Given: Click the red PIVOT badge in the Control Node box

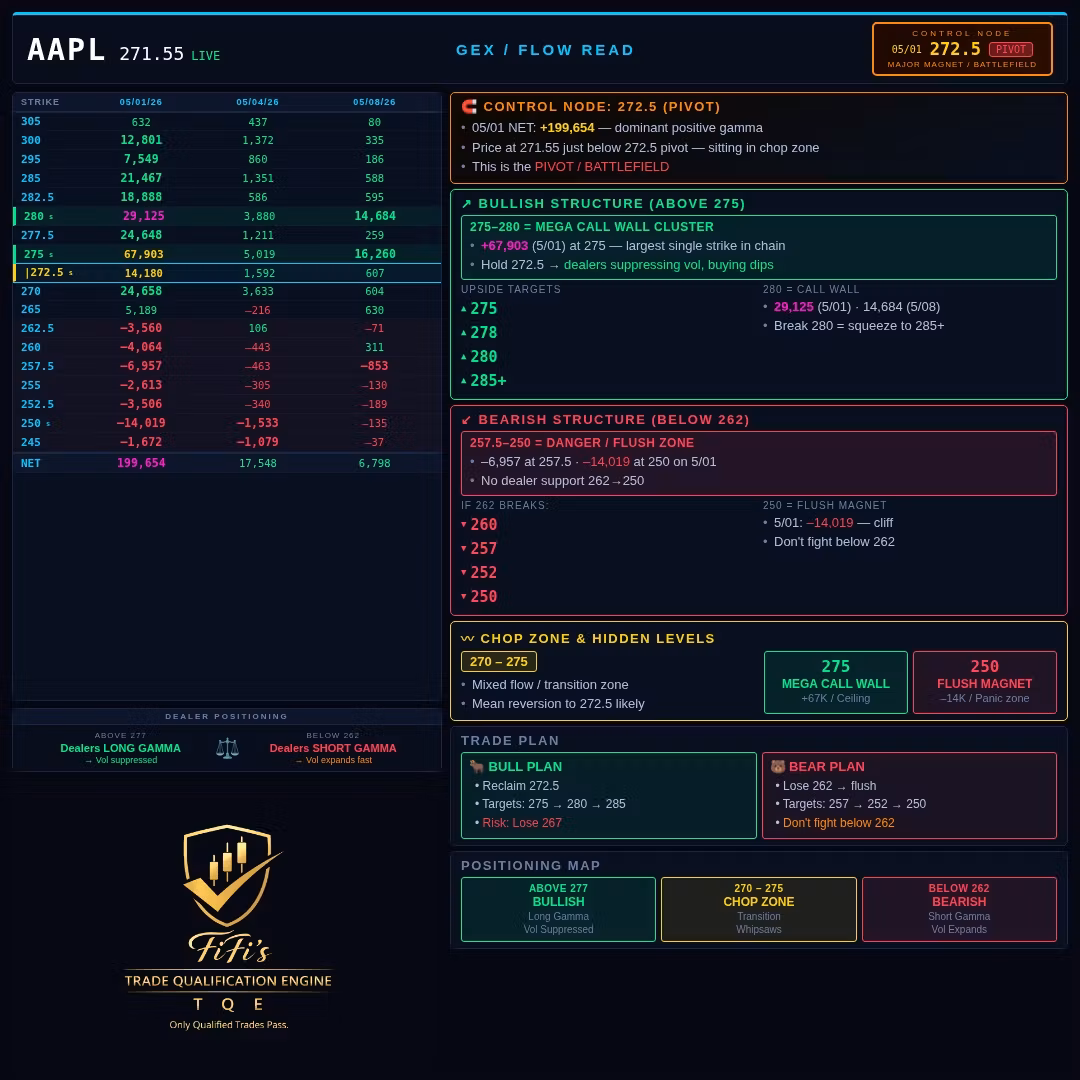Looking at the screenshot, I should [1010, 49].
